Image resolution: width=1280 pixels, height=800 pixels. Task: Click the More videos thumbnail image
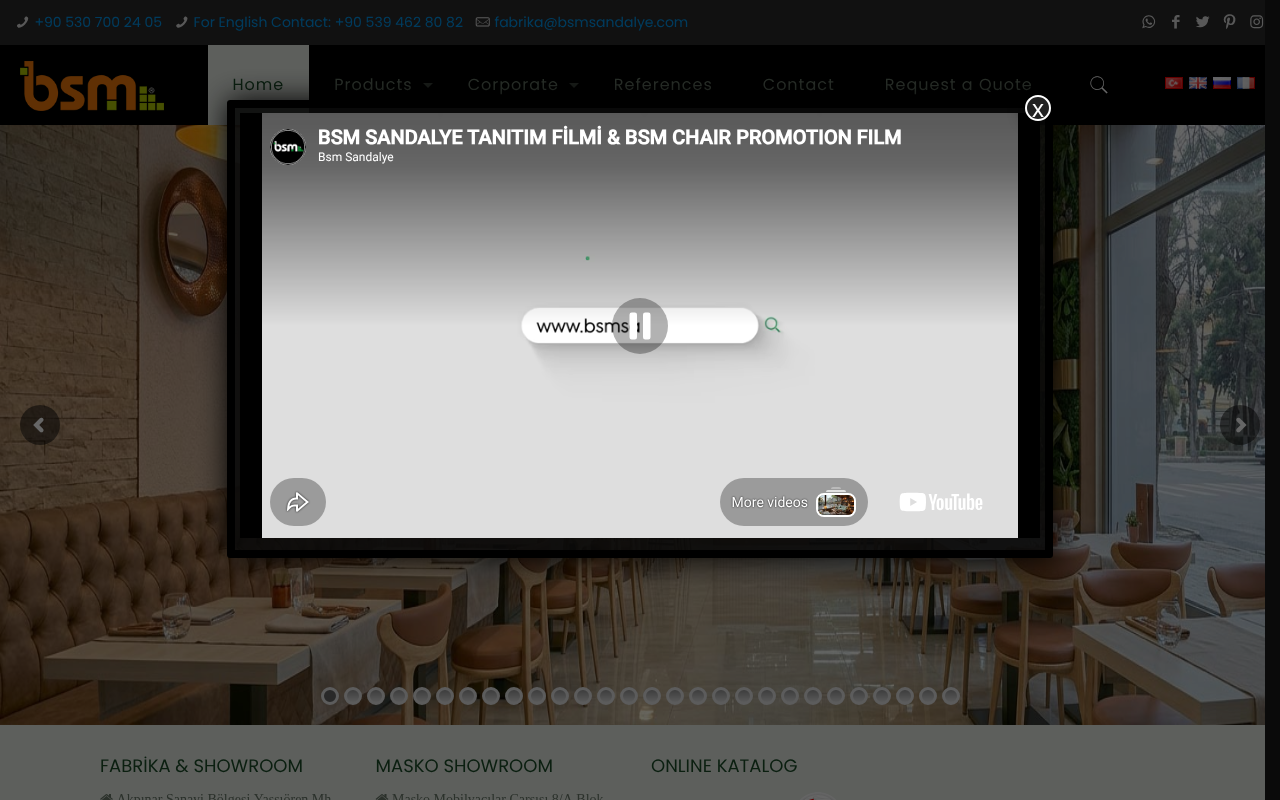point(836,503)
